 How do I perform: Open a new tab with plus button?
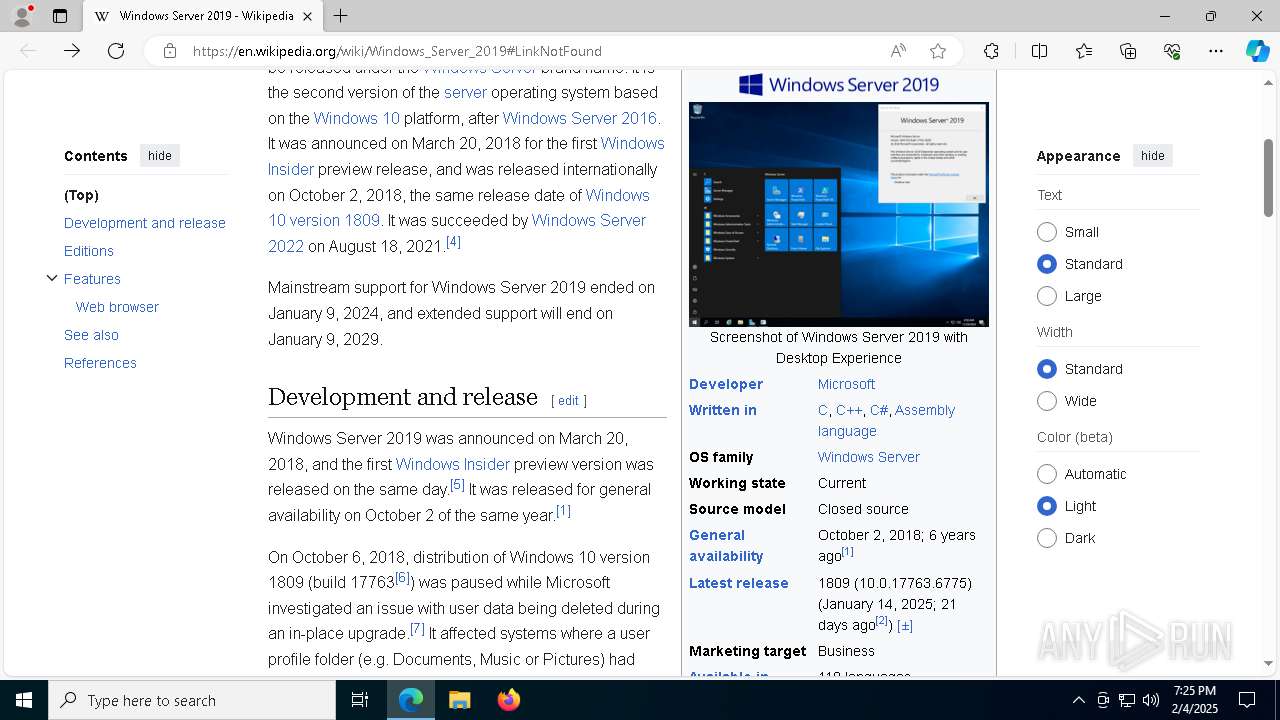tap(341, 16)
